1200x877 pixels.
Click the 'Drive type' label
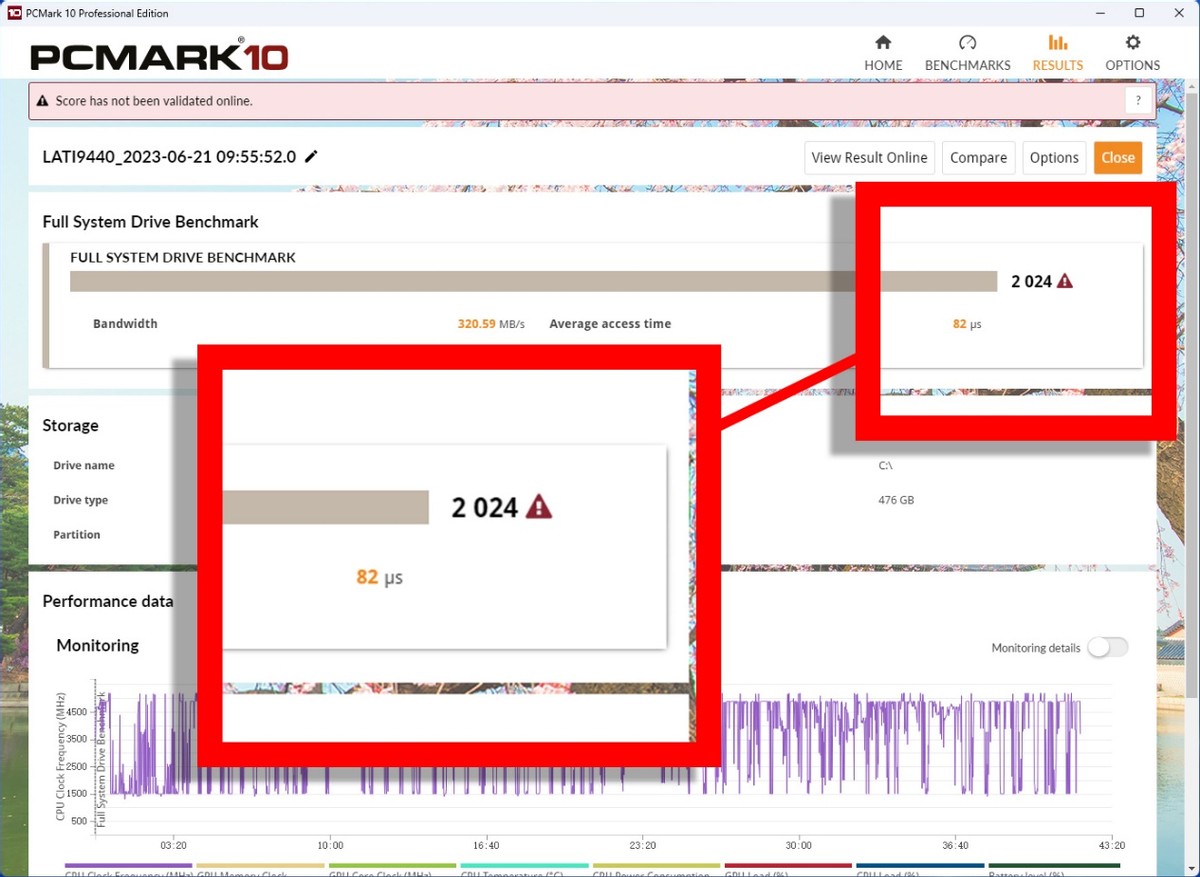pos(80,500)
